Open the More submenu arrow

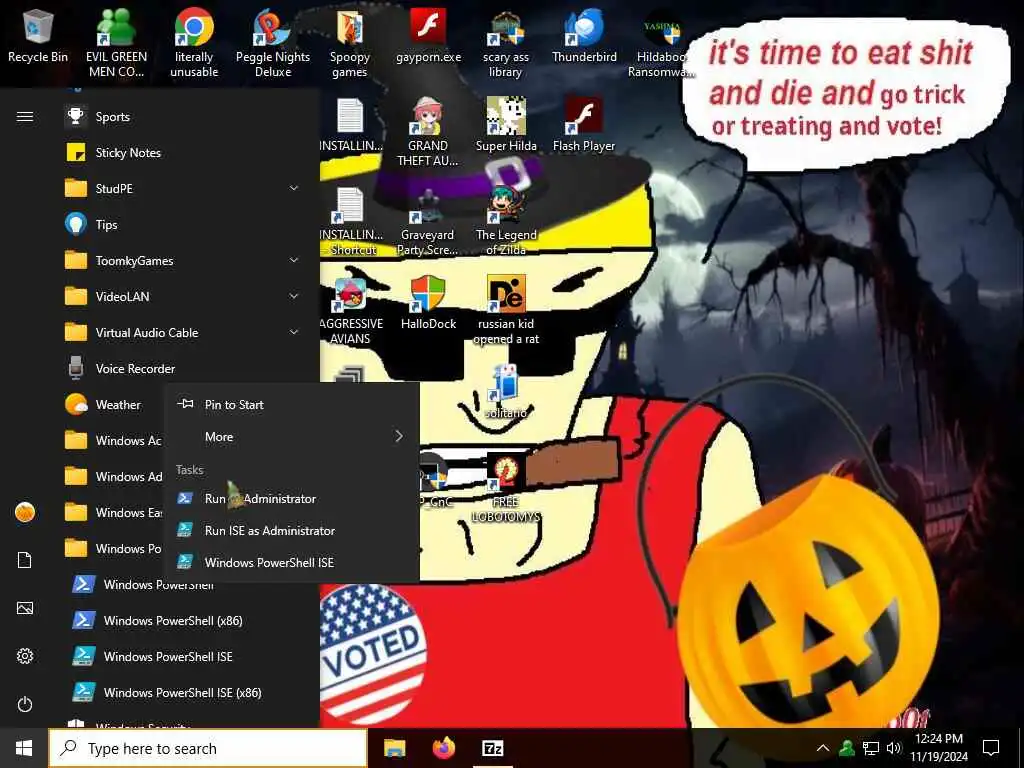[399, 436]
